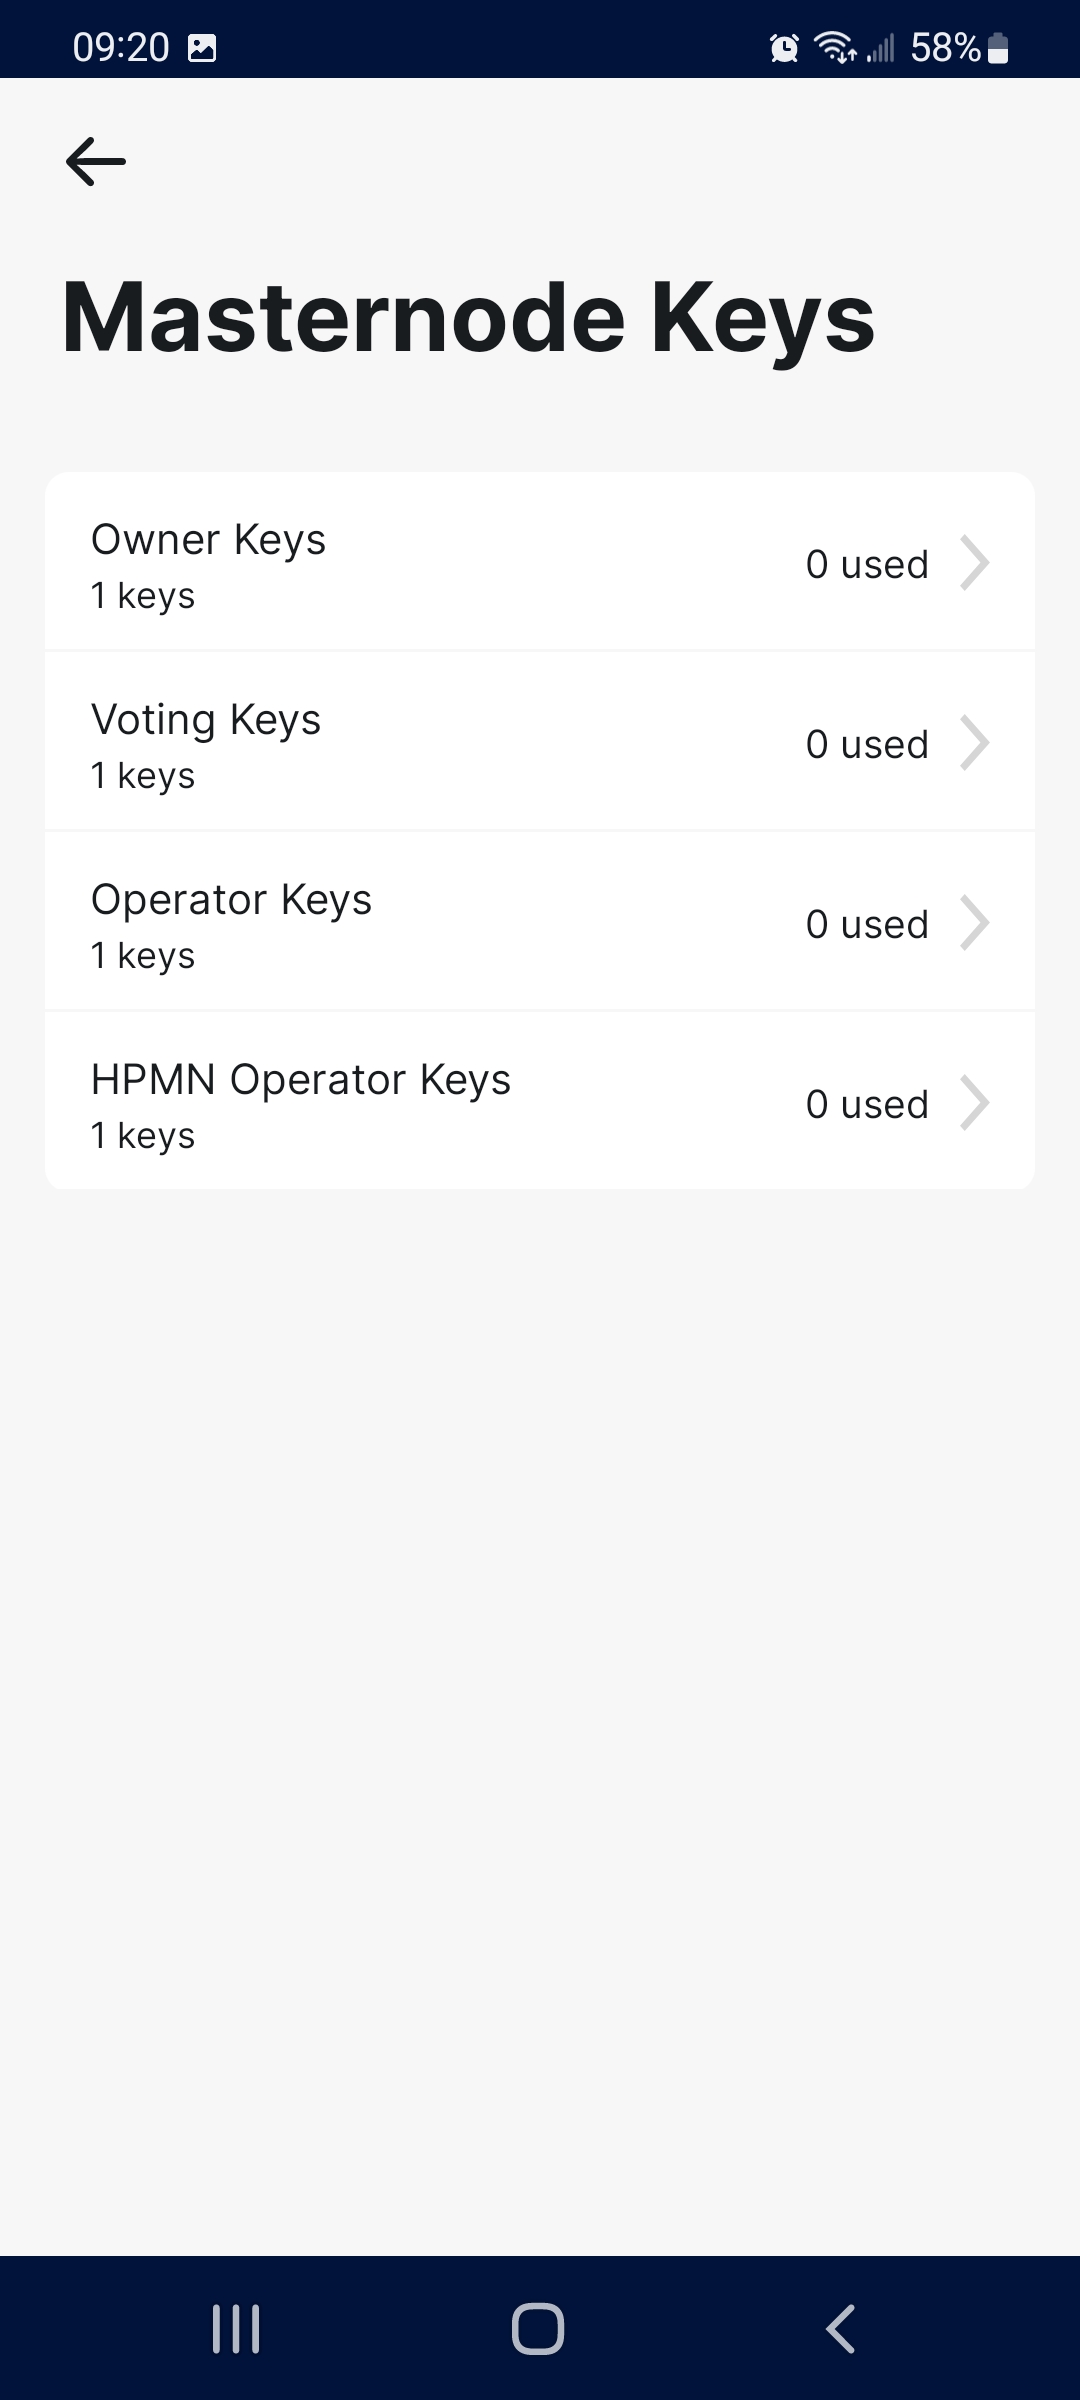
Task: Tap the image notification icon
Action: point(202,47)
